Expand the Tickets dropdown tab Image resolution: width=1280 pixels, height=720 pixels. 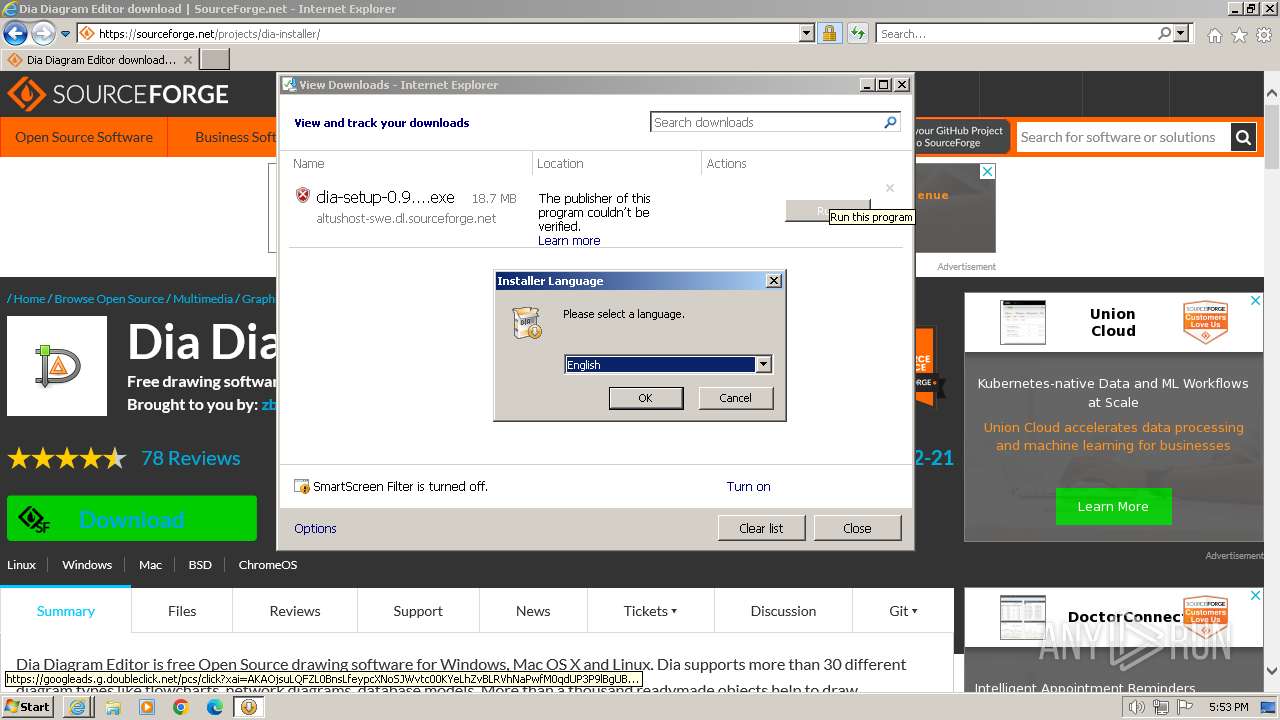[x=650, y=611]
